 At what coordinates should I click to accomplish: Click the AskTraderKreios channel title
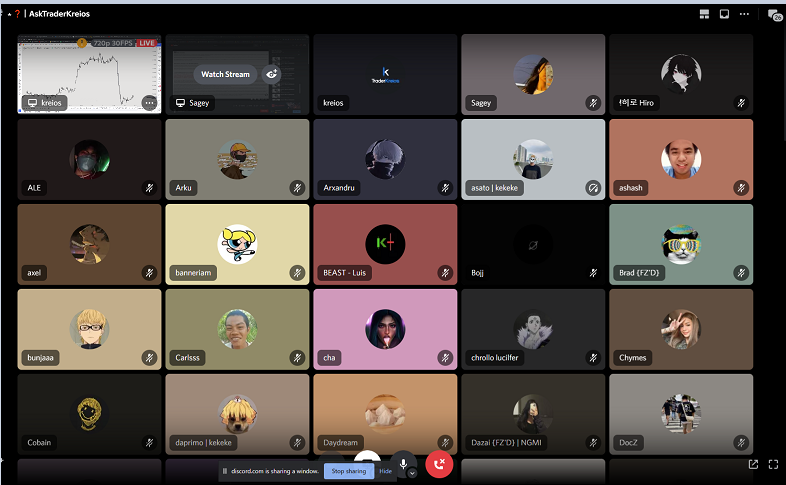(59, 14)
